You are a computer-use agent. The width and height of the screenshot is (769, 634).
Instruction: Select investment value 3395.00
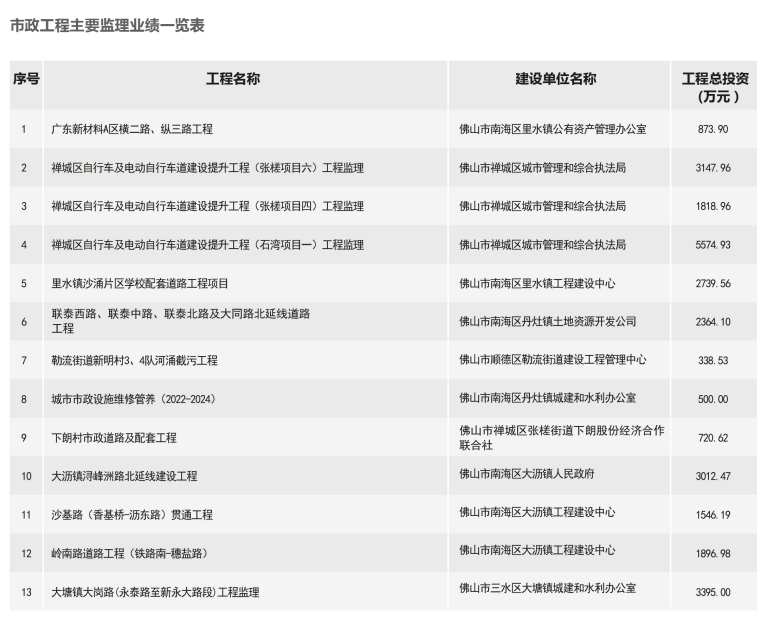(x=713, y=592)
